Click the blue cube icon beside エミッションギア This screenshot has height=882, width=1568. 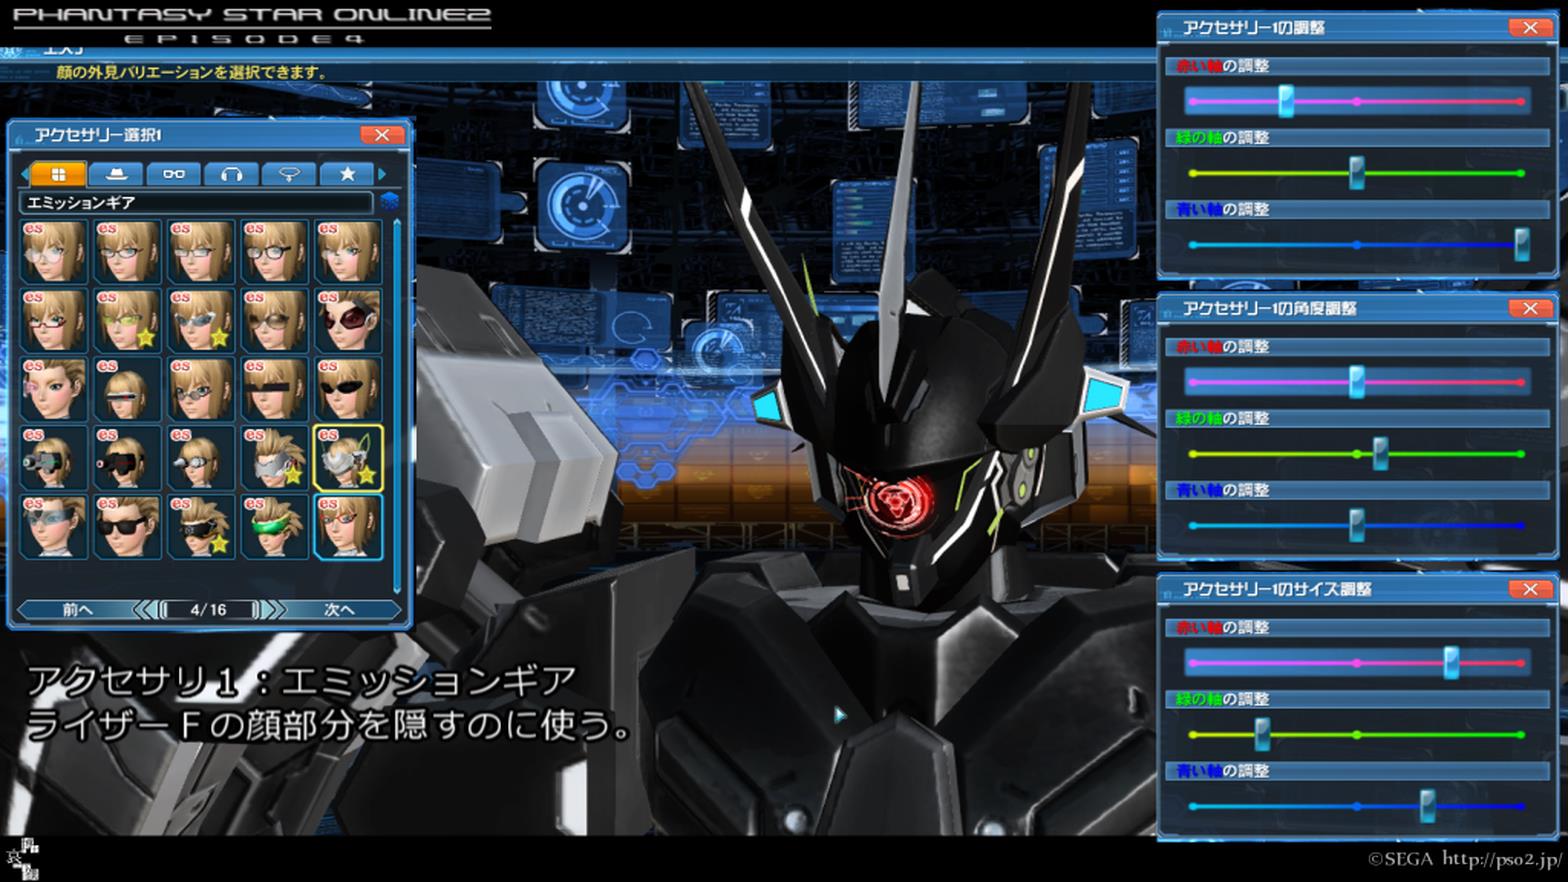(x=389, y=202)
